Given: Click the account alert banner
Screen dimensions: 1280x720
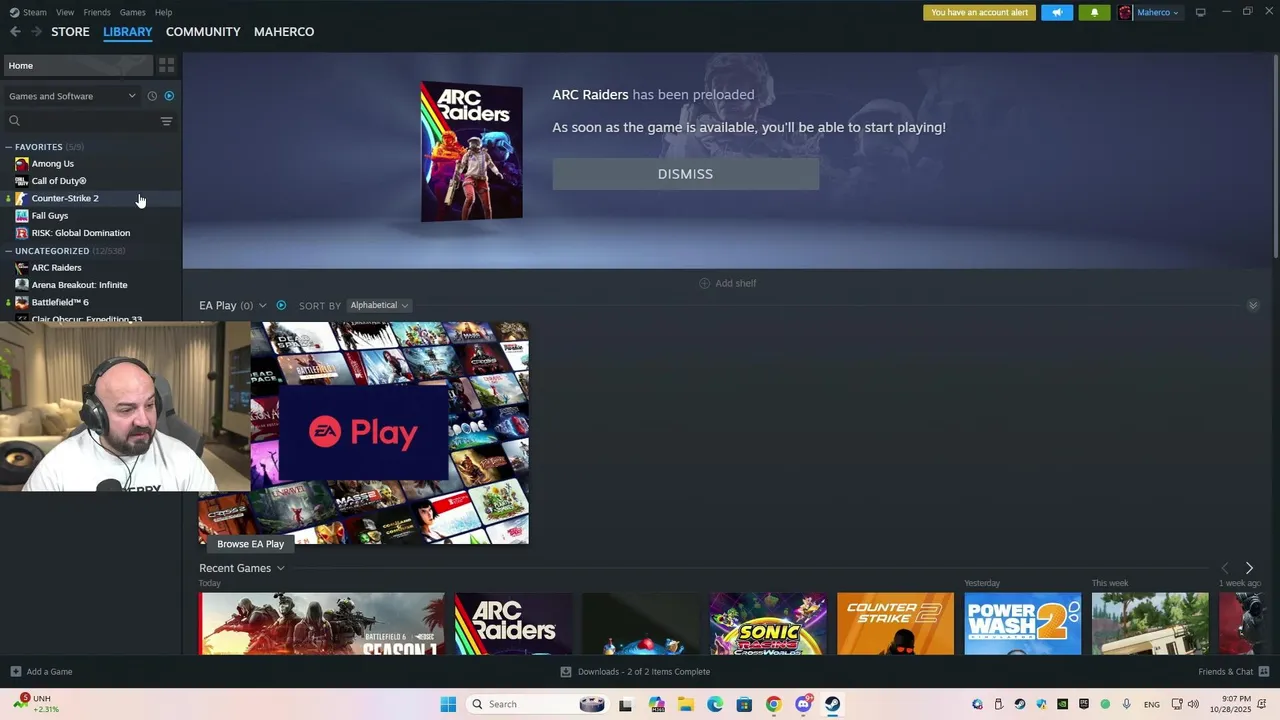Looking at the screenshot, I should (x=979, y=12).
